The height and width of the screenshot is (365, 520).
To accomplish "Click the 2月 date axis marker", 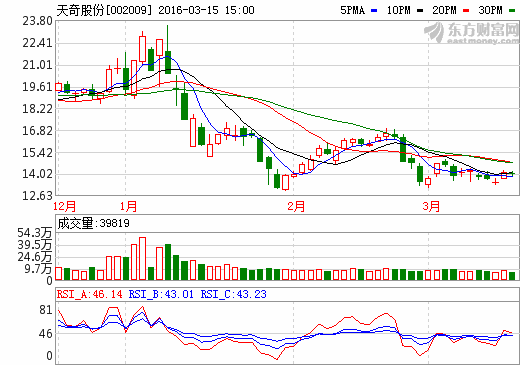I will [296, 206].
